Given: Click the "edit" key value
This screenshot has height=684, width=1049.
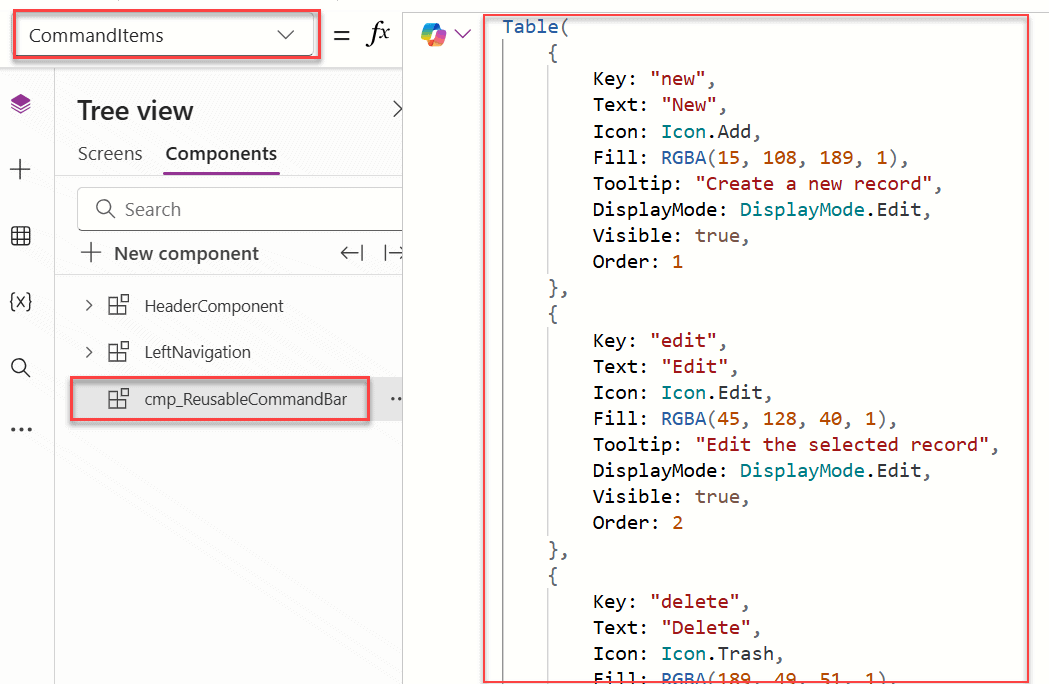Looking at the screenshot, I should click(683, 341).
